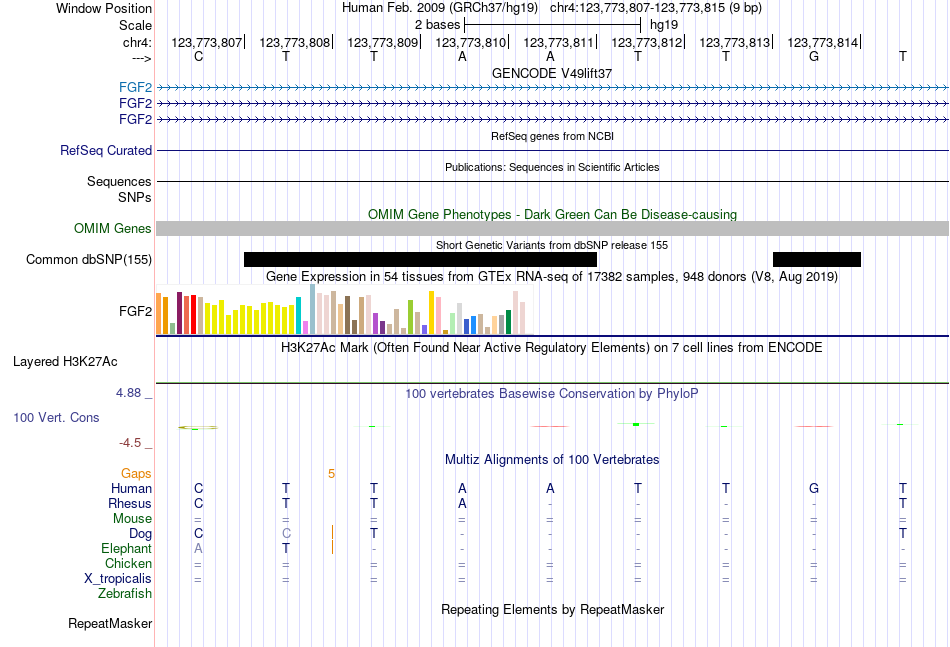Click the orange 5 gap count marker
This screenshot has height=647, width=950.
pyautogui.click(x=331, y=474)
